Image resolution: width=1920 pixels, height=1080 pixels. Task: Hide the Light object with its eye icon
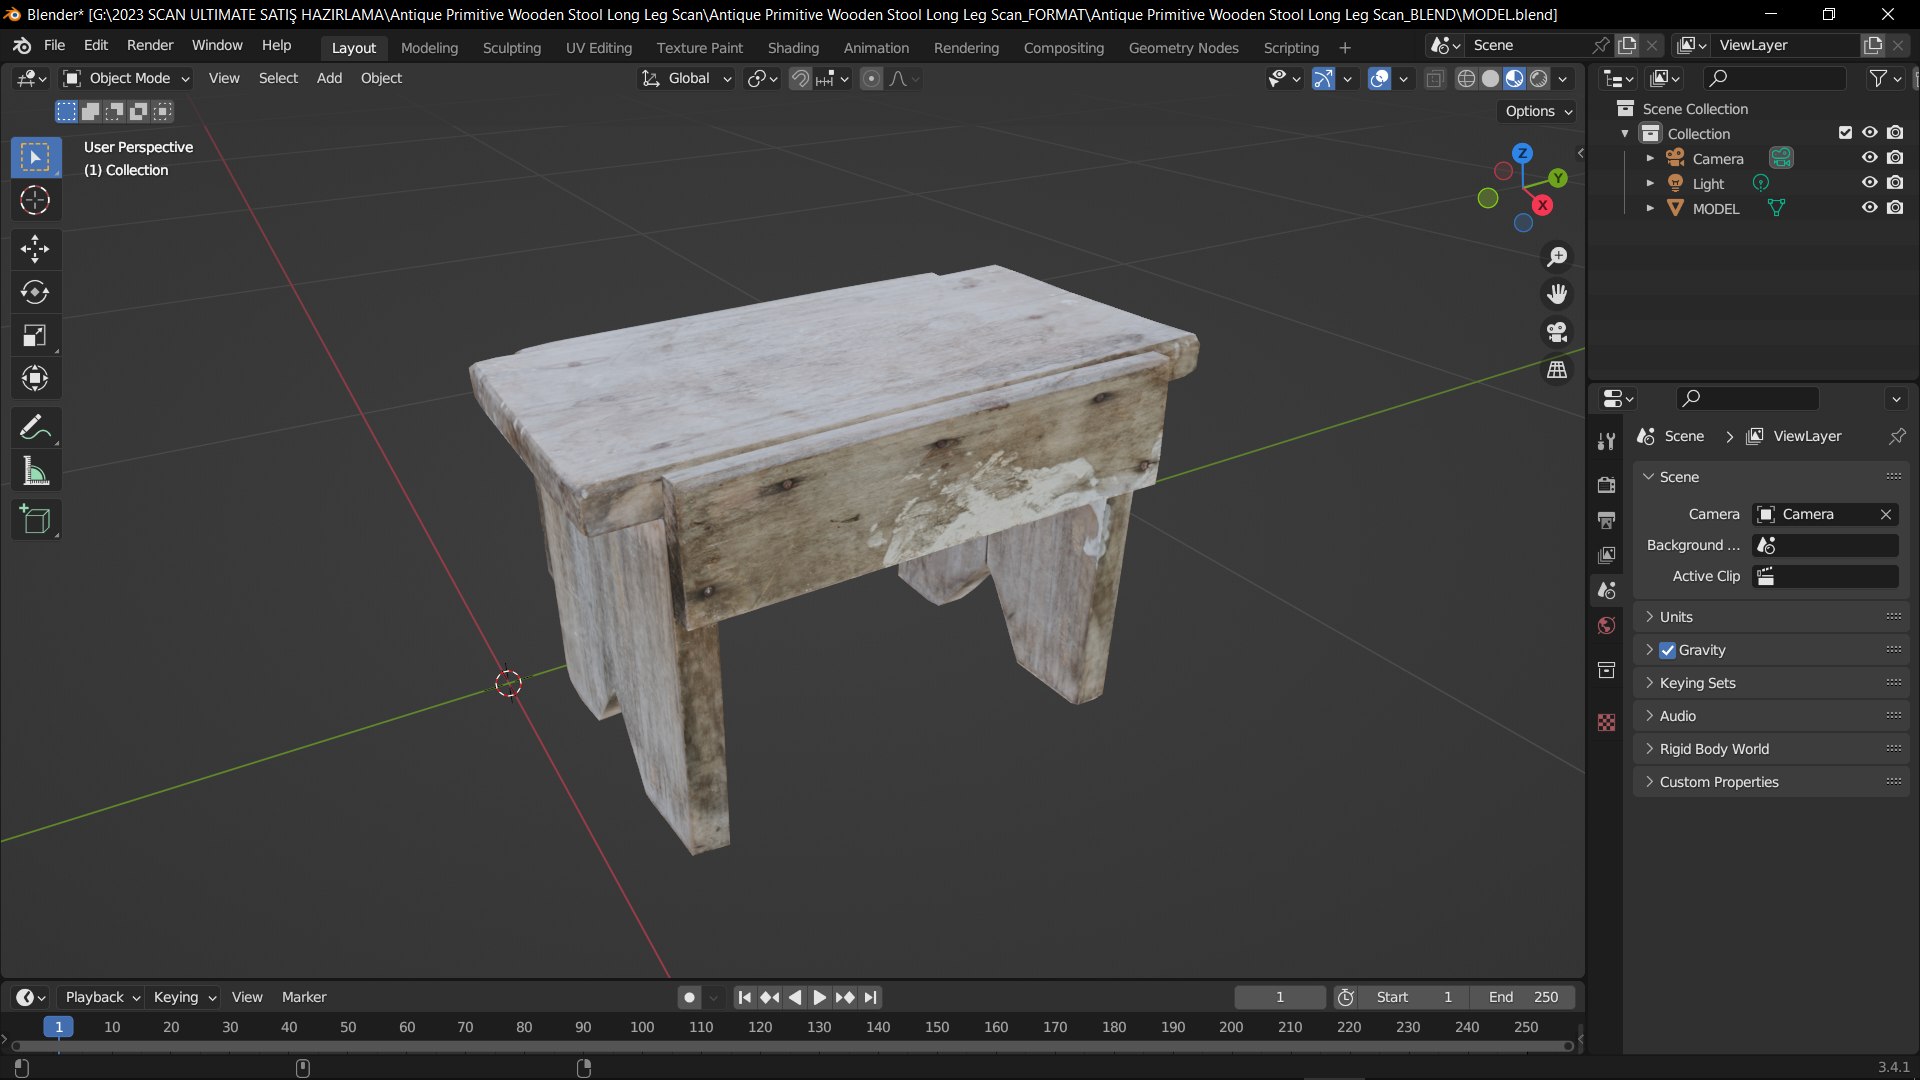(x=1869, y=183)
